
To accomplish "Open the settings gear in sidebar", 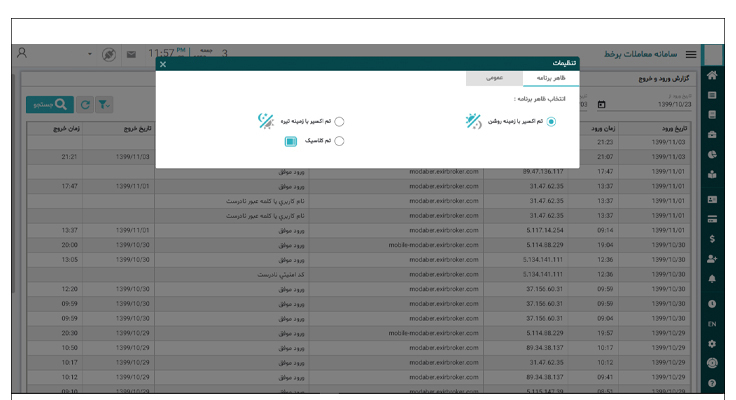I will tap(712, 343).
